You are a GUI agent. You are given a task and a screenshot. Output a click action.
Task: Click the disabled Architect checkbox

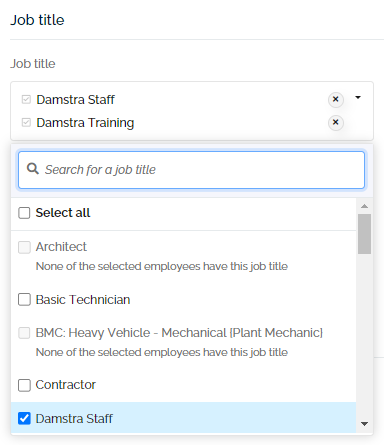(24, 247)
